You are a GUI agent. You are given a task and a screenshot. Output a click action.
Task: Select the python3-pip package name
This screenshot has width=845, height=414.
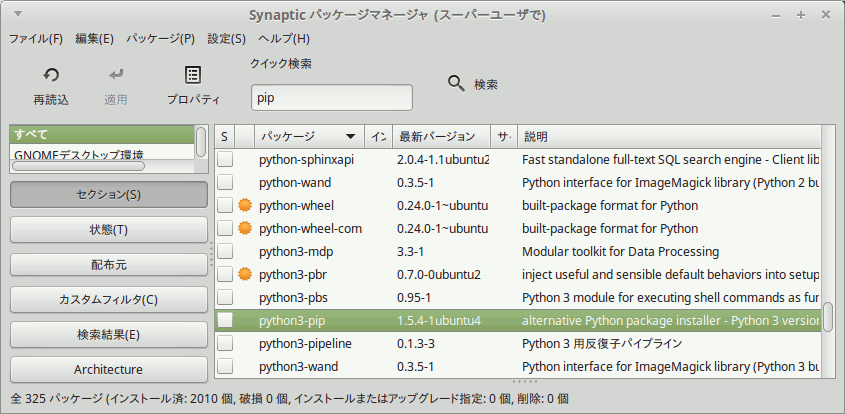(x=292, y=321)
